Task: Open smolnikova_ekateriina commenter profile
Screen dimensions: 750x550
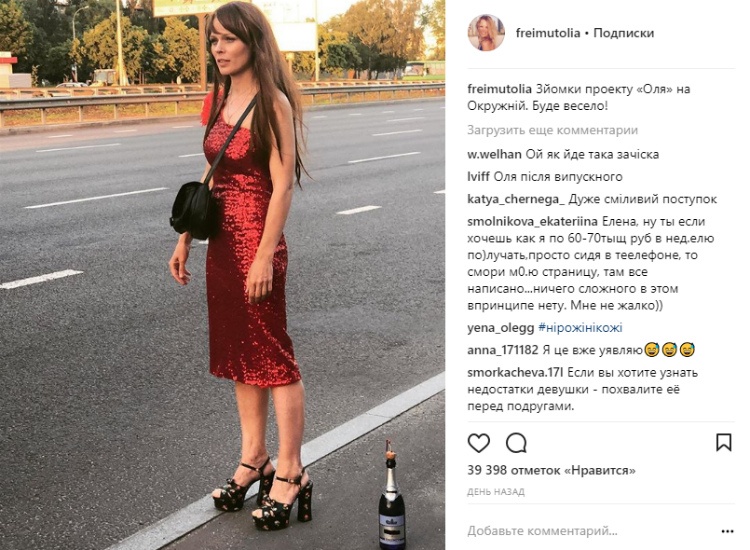Action: 532,221
